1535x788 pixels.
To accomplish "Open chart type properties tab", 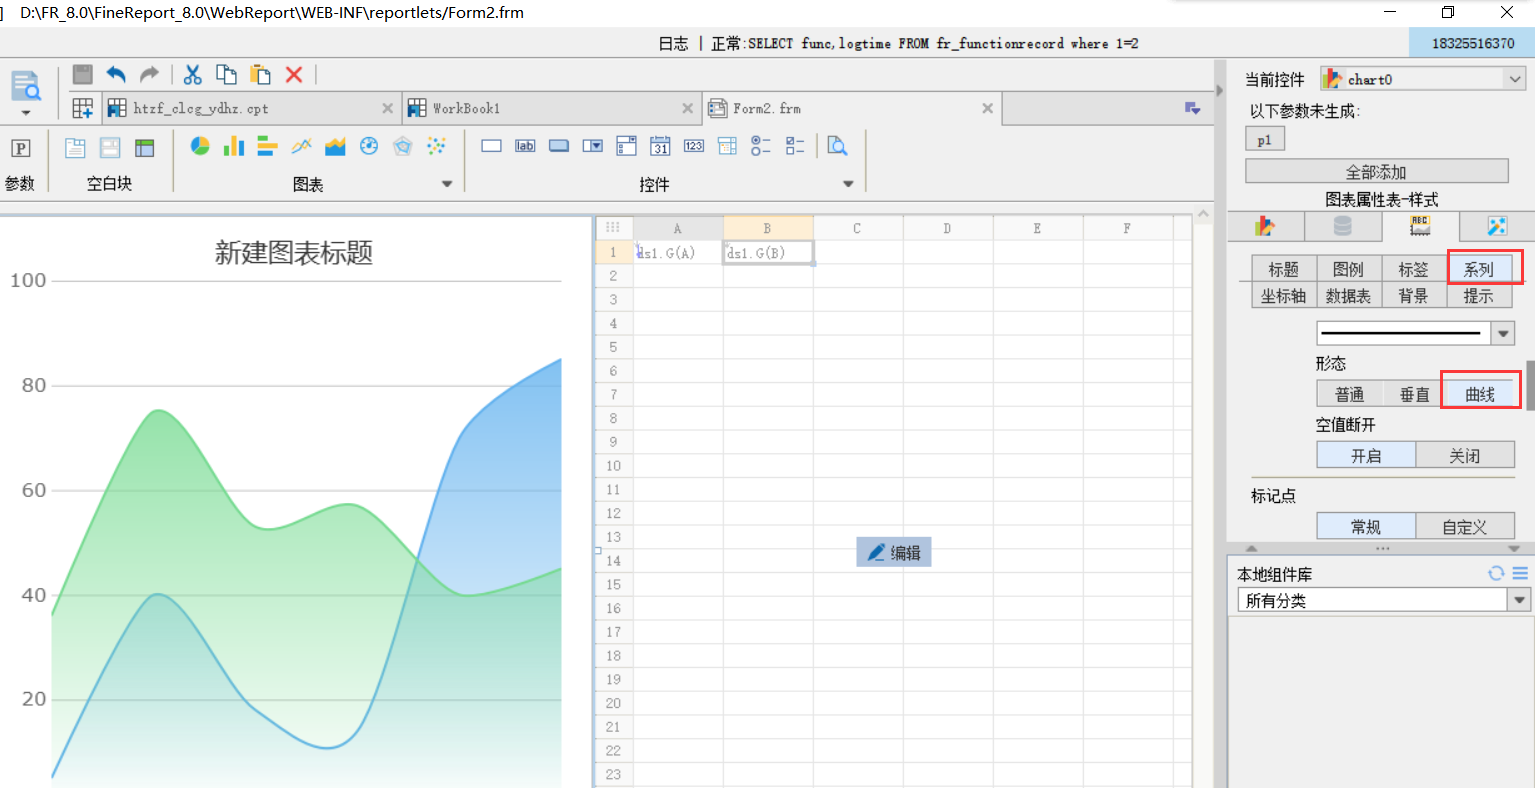I will point(1265,226).
